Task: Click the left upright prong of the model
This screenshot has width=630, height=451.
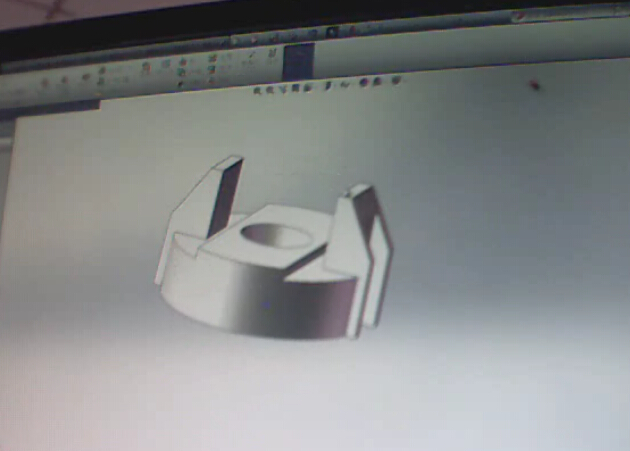Action: 222,192
